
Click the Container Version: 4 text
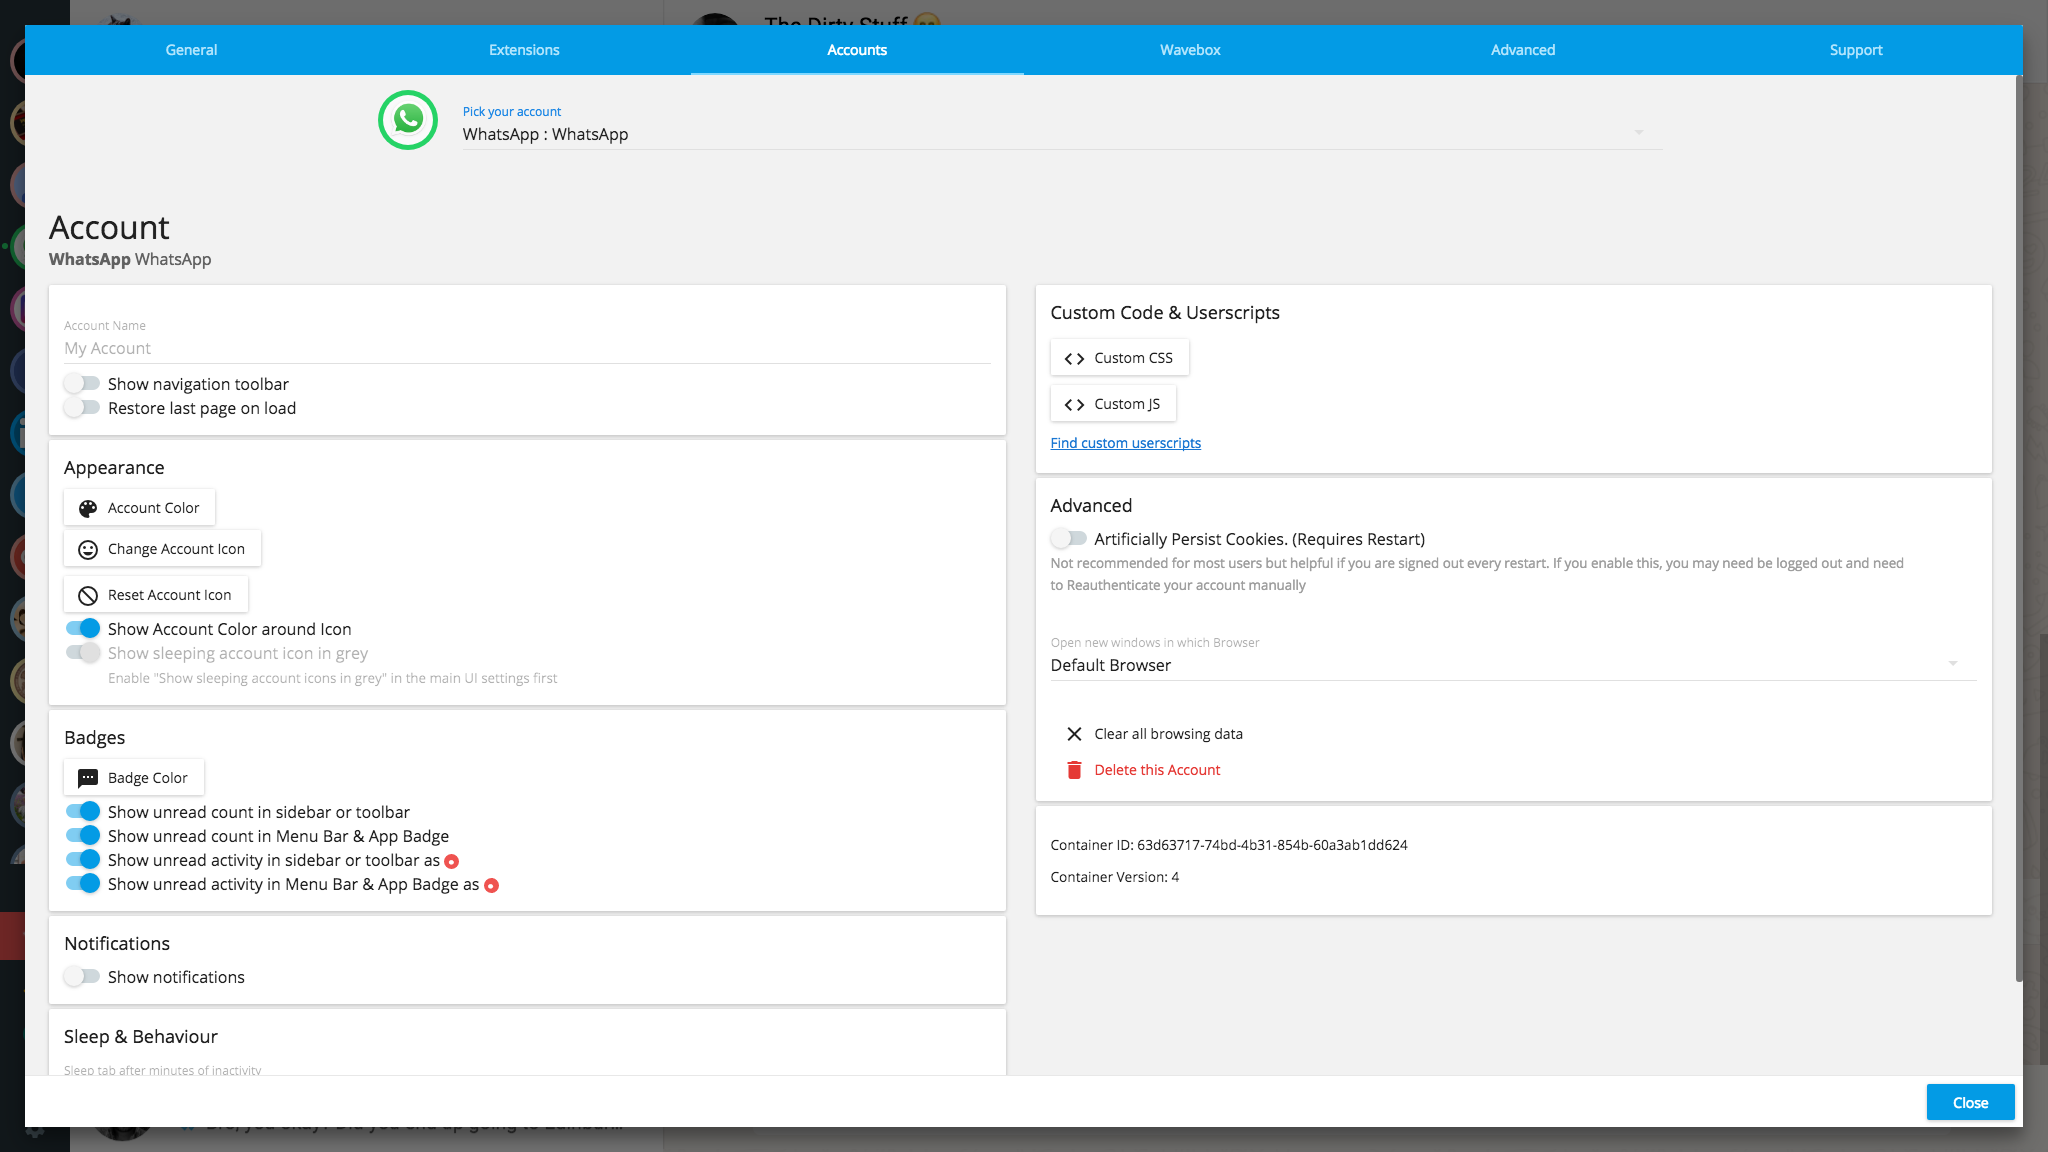[1114, 877]
